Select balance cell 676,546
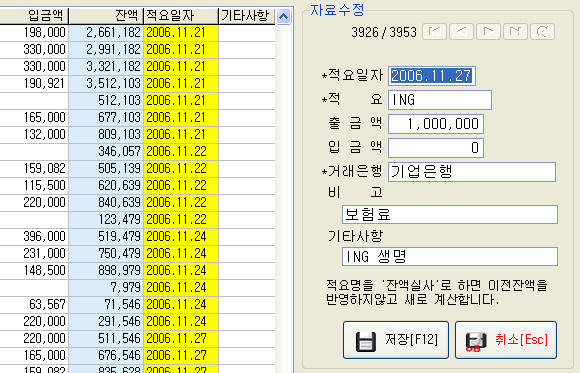This screenshot has width=580, height=373. coord(106,356)
